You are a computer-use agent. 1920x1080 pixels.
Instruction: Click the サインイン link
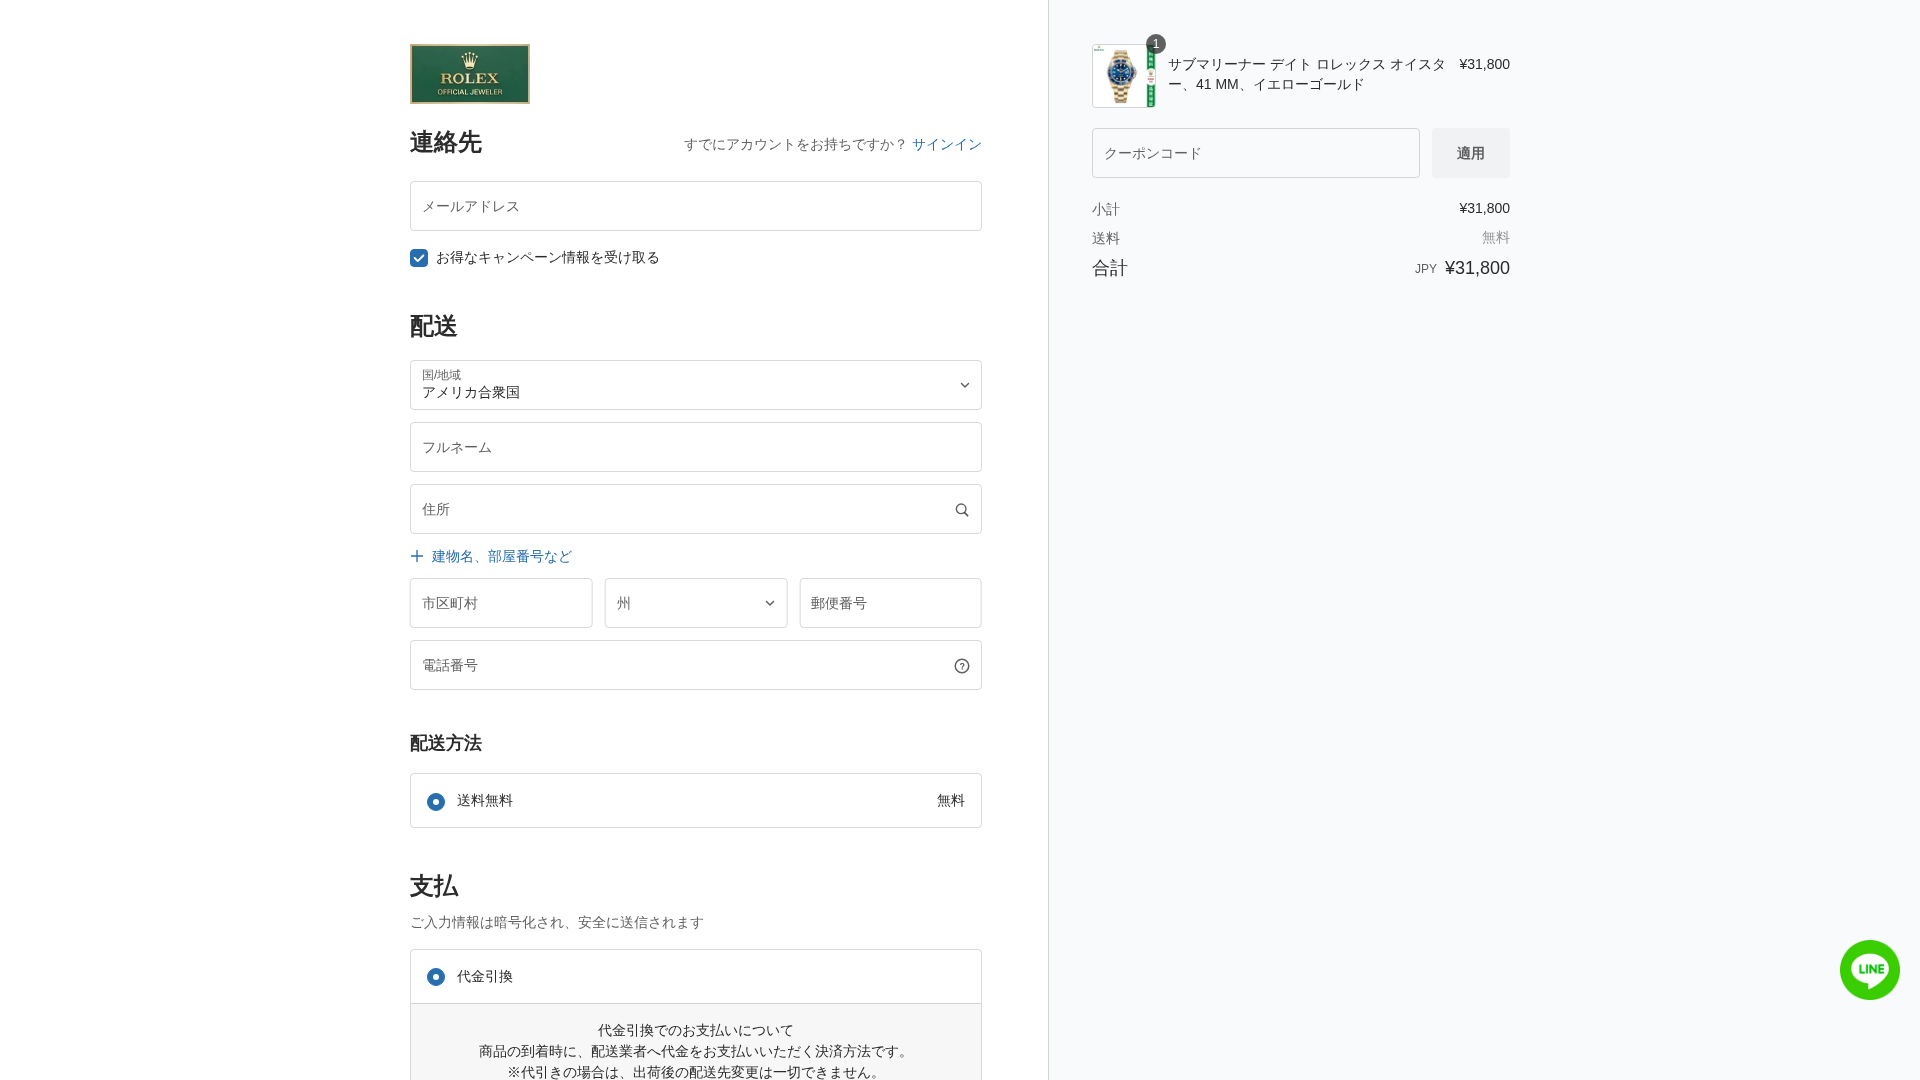click(947, 144)
